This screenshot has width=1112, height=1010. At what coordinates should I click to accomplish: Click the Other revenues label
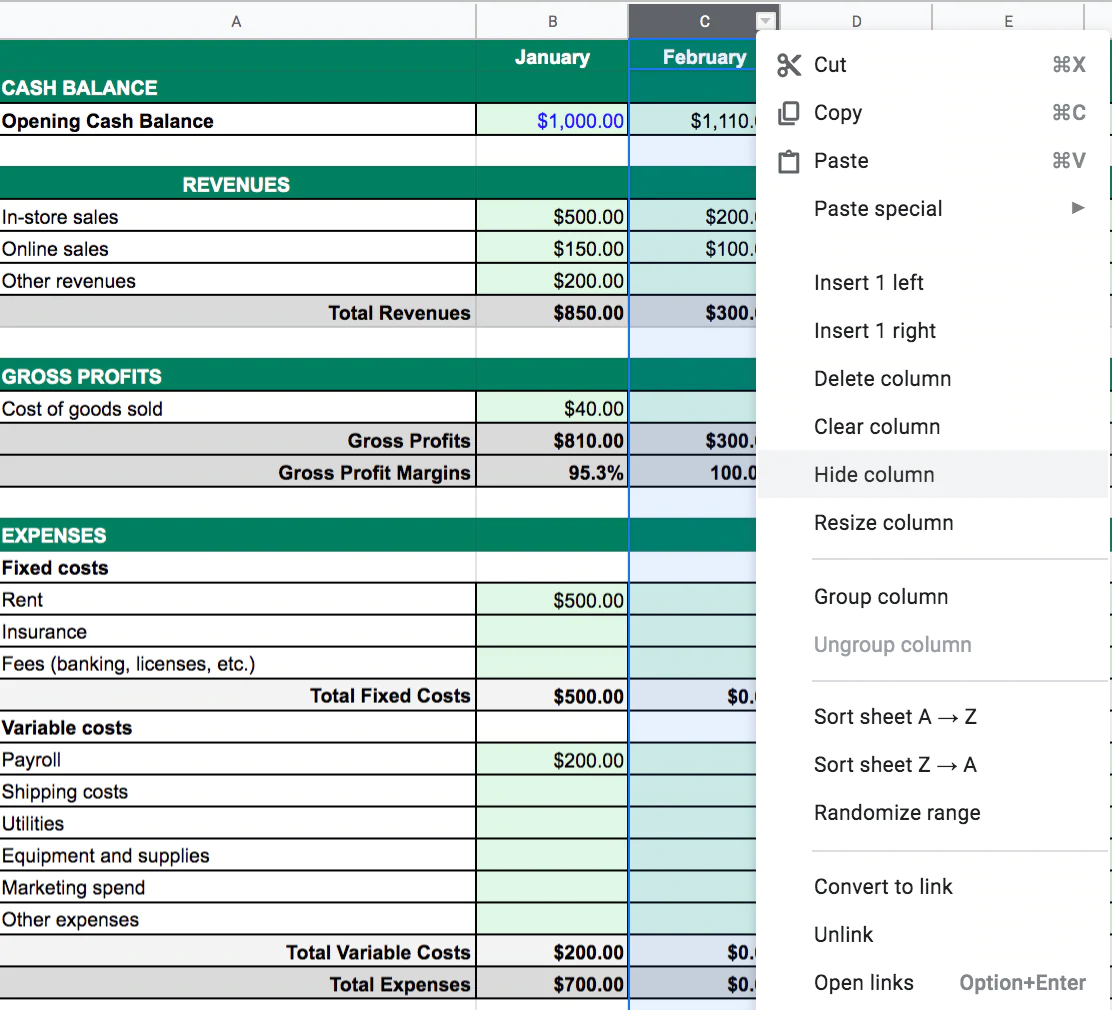(x=68, y=281)
